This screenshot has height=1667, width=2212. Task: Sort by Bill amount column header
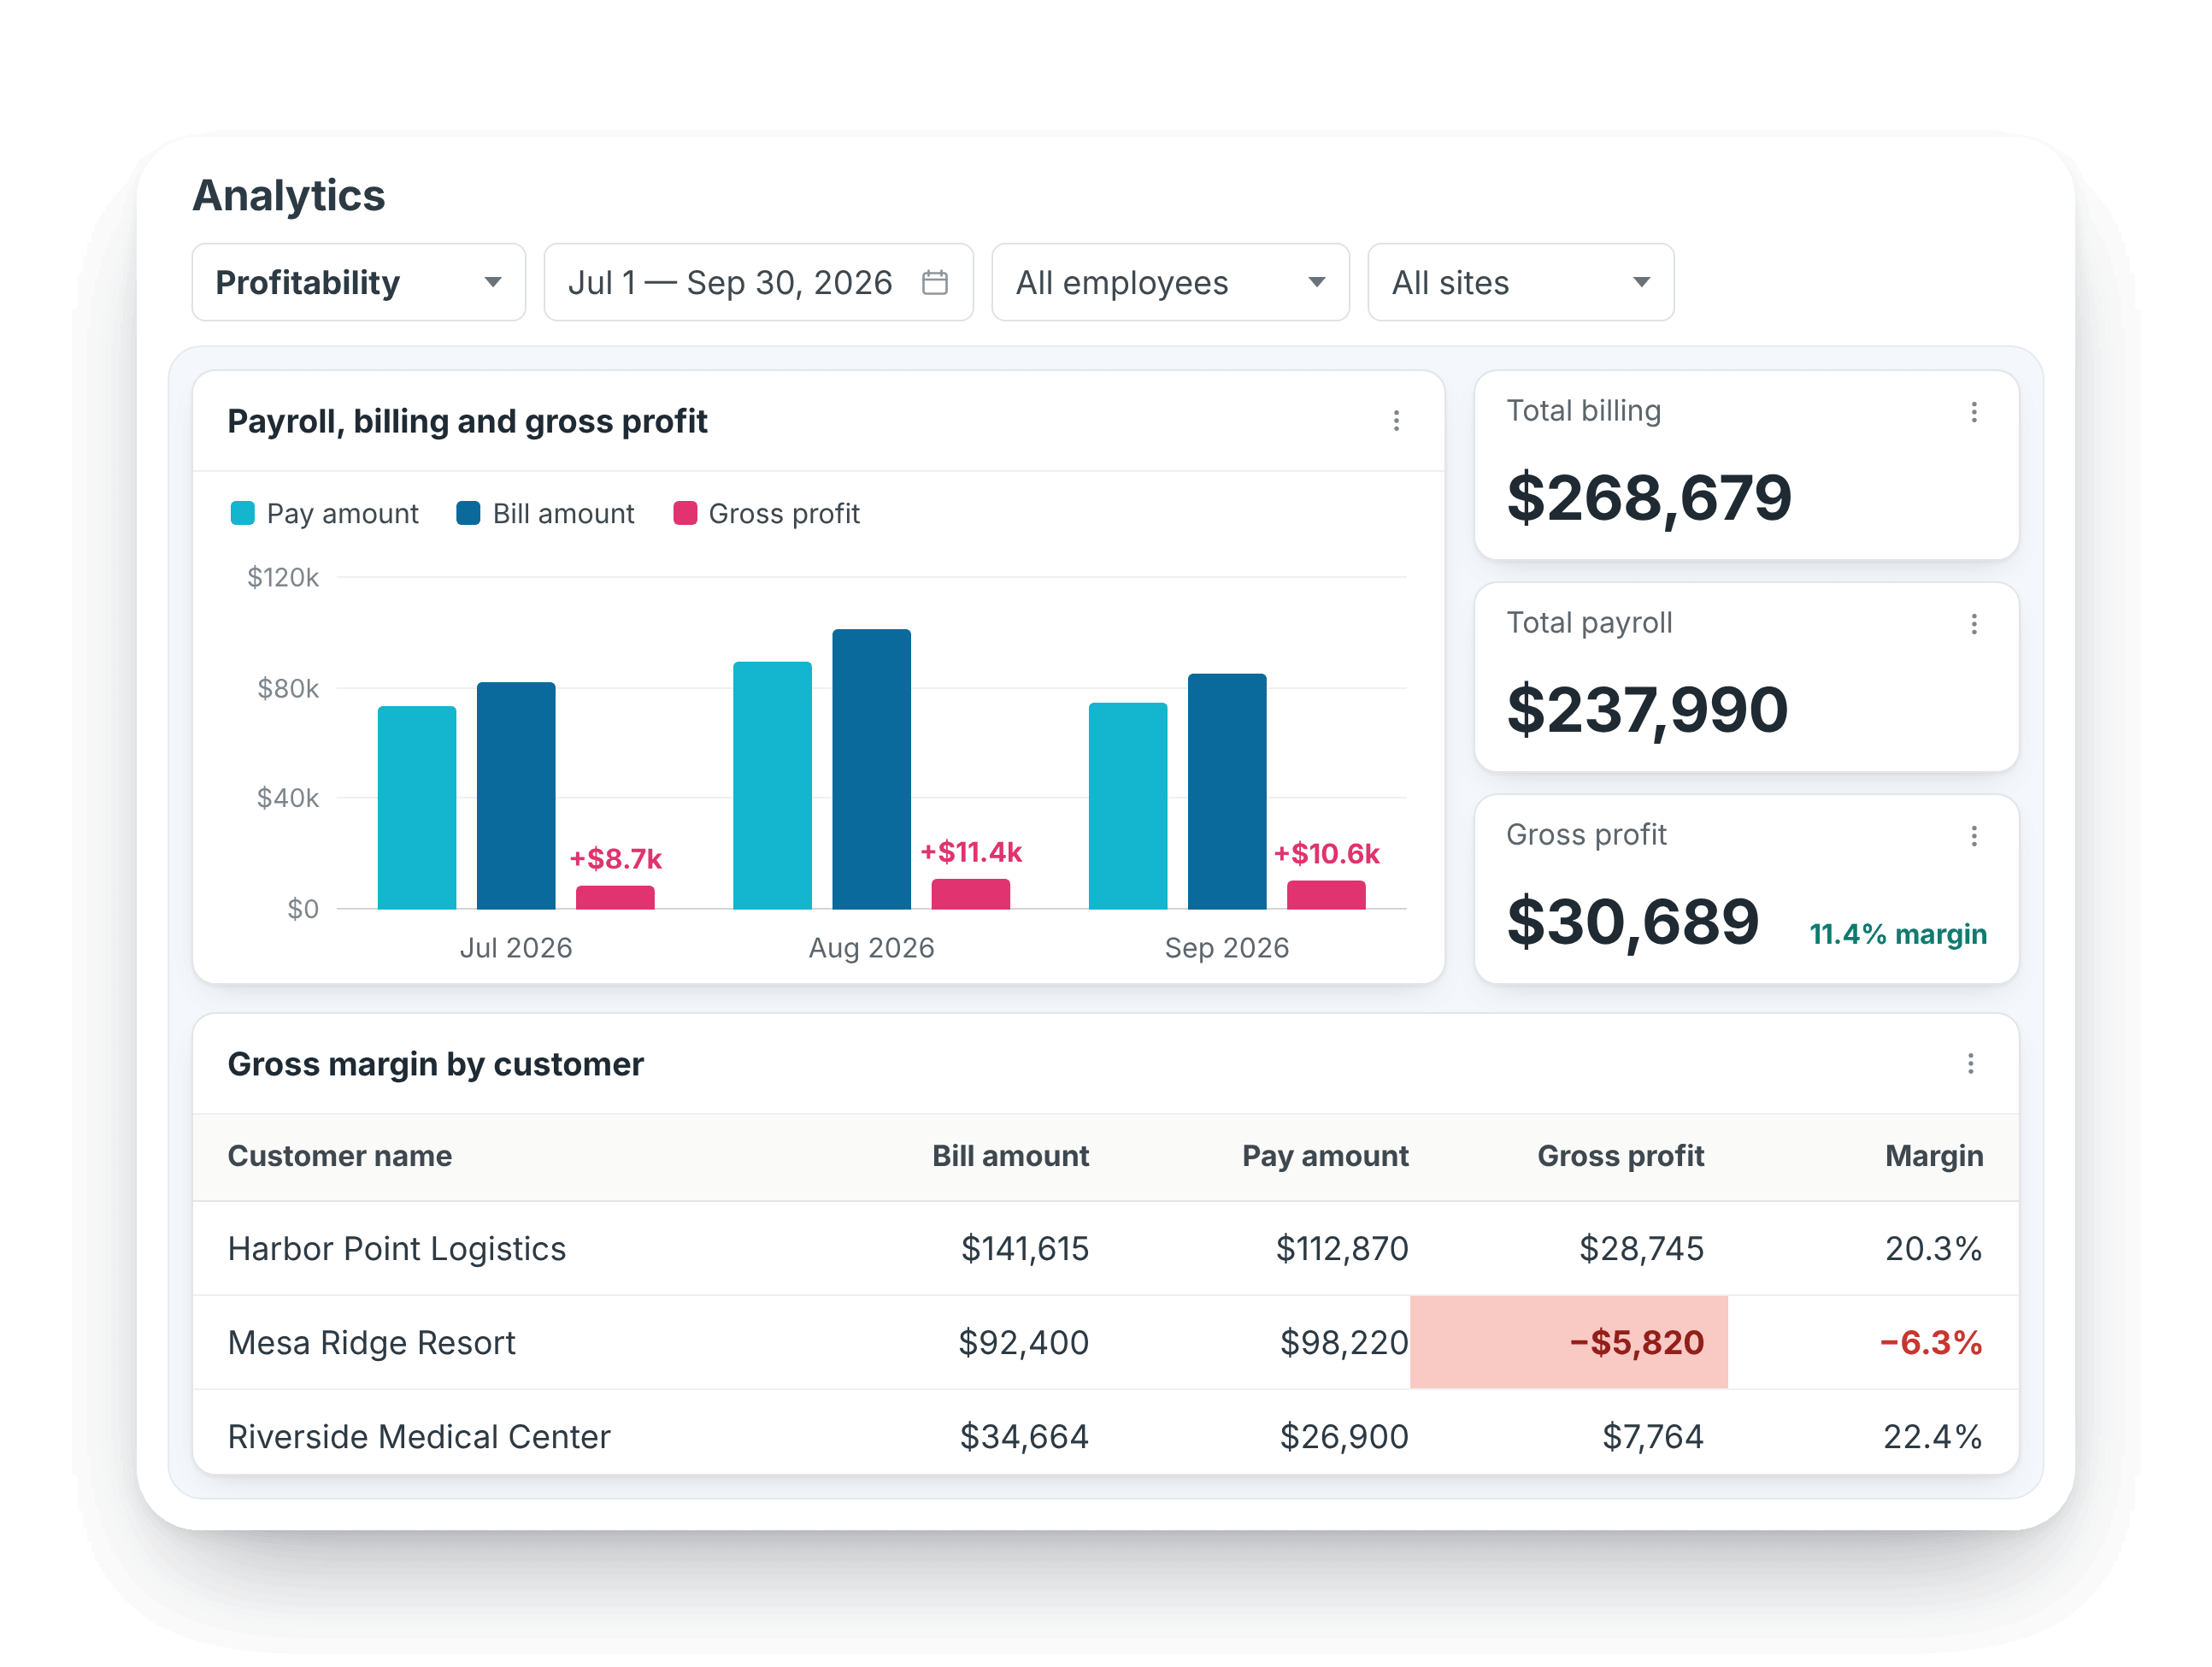[1010, 1156]
